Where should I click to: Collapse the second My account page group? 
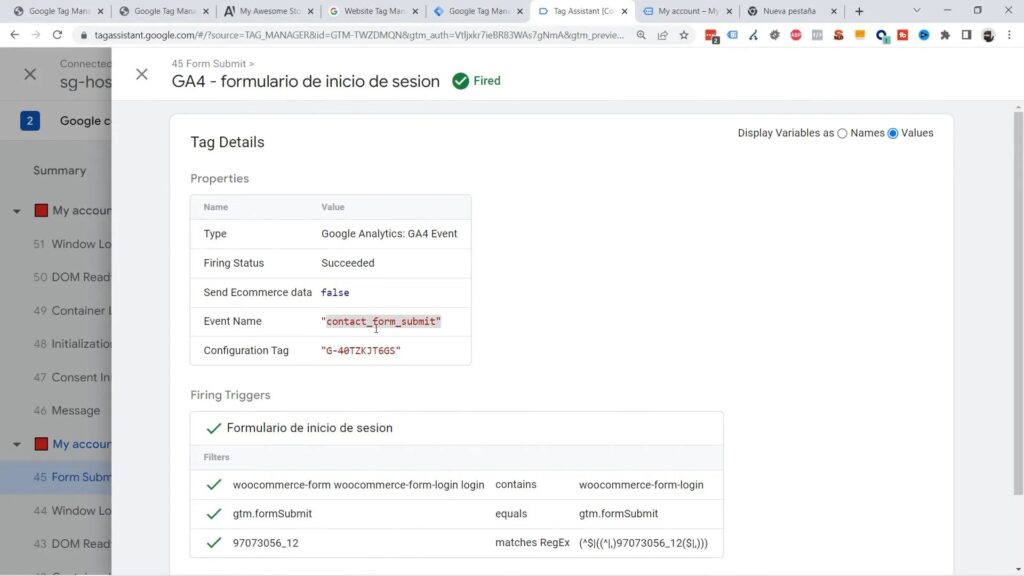point(16,444)
